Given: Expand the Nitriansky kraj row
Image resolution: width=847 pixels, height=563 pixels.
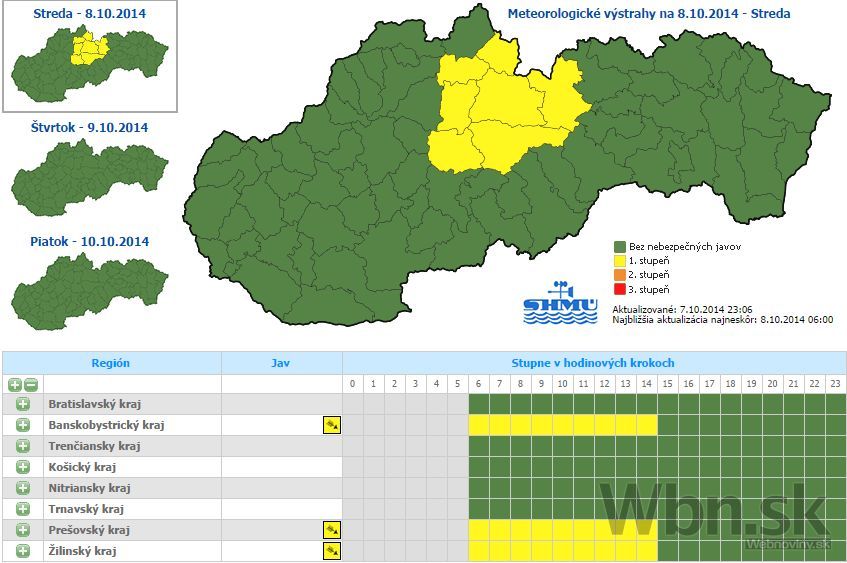Looking at the screenshot, I should coord(23,488).
